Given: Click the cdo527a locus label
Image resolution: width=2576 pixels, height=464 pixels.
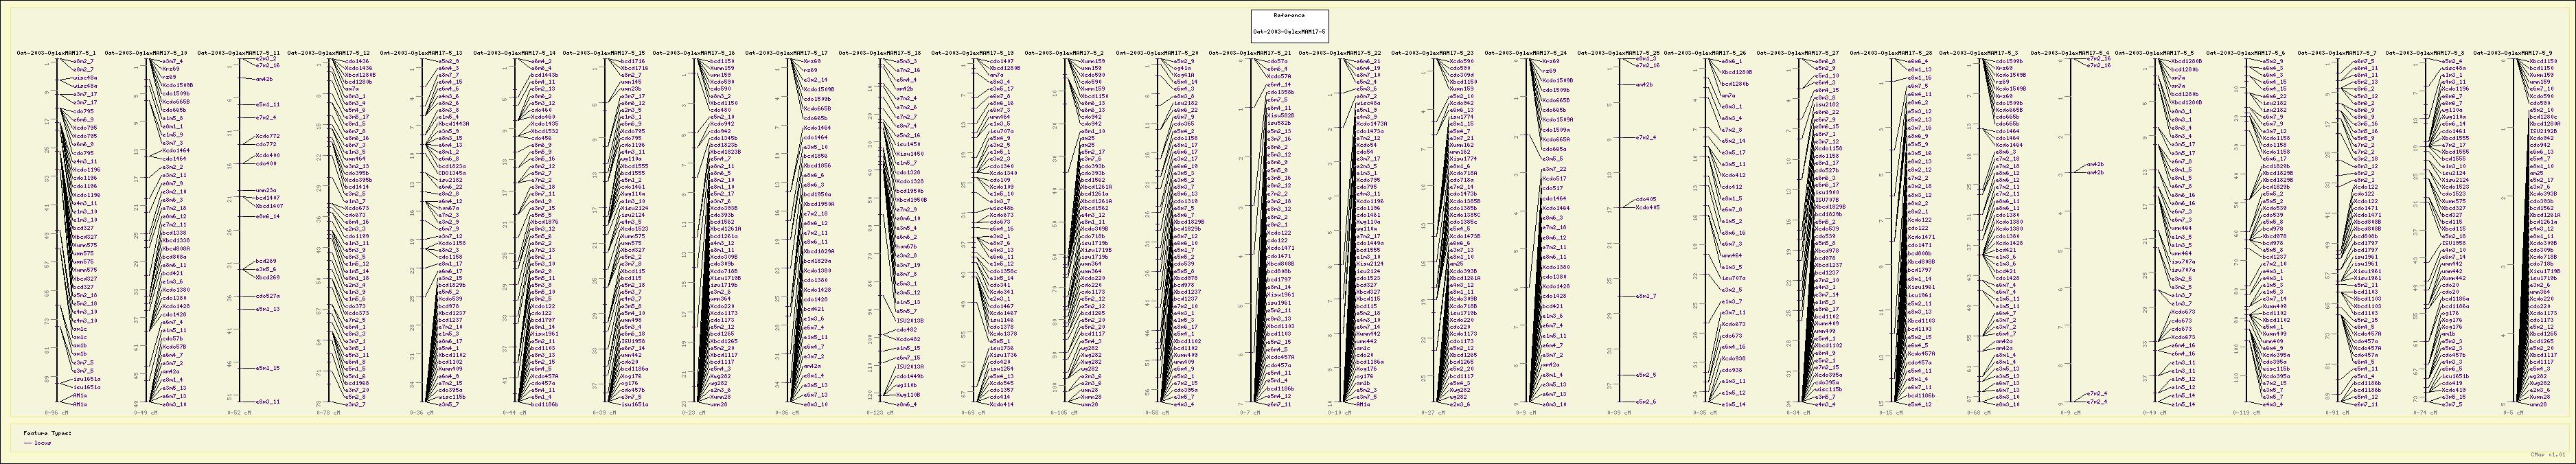Looking at the screenshot, I should [x=267, y=296].
